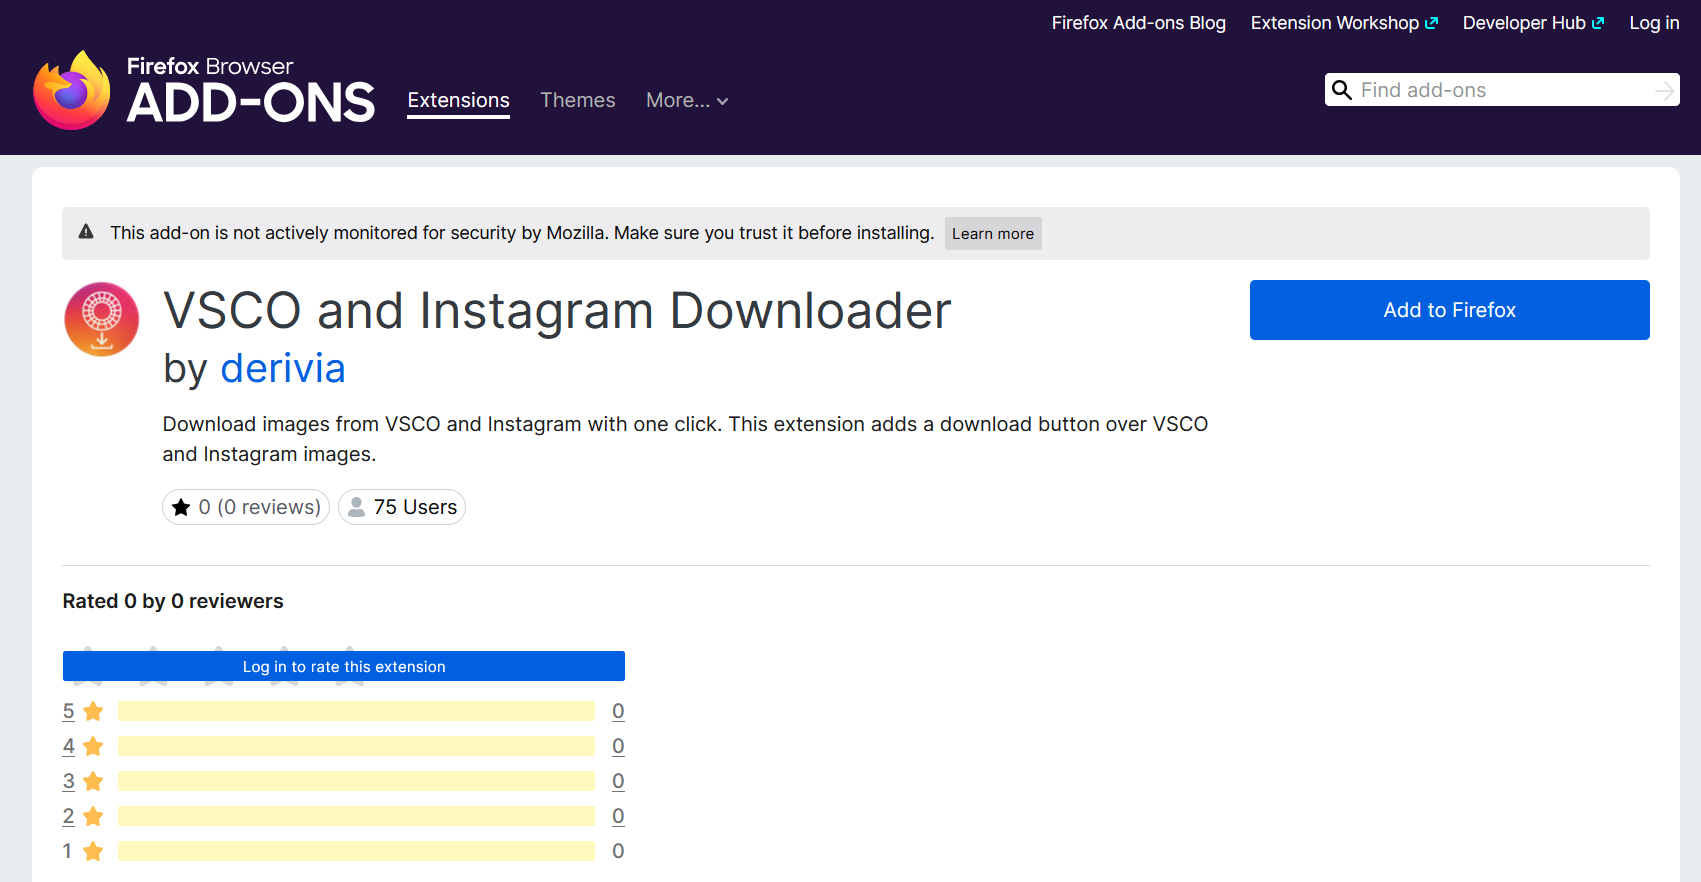1701x882 pixels.
Task: Click the star icon in the 3 row
Action: [93, 781]
